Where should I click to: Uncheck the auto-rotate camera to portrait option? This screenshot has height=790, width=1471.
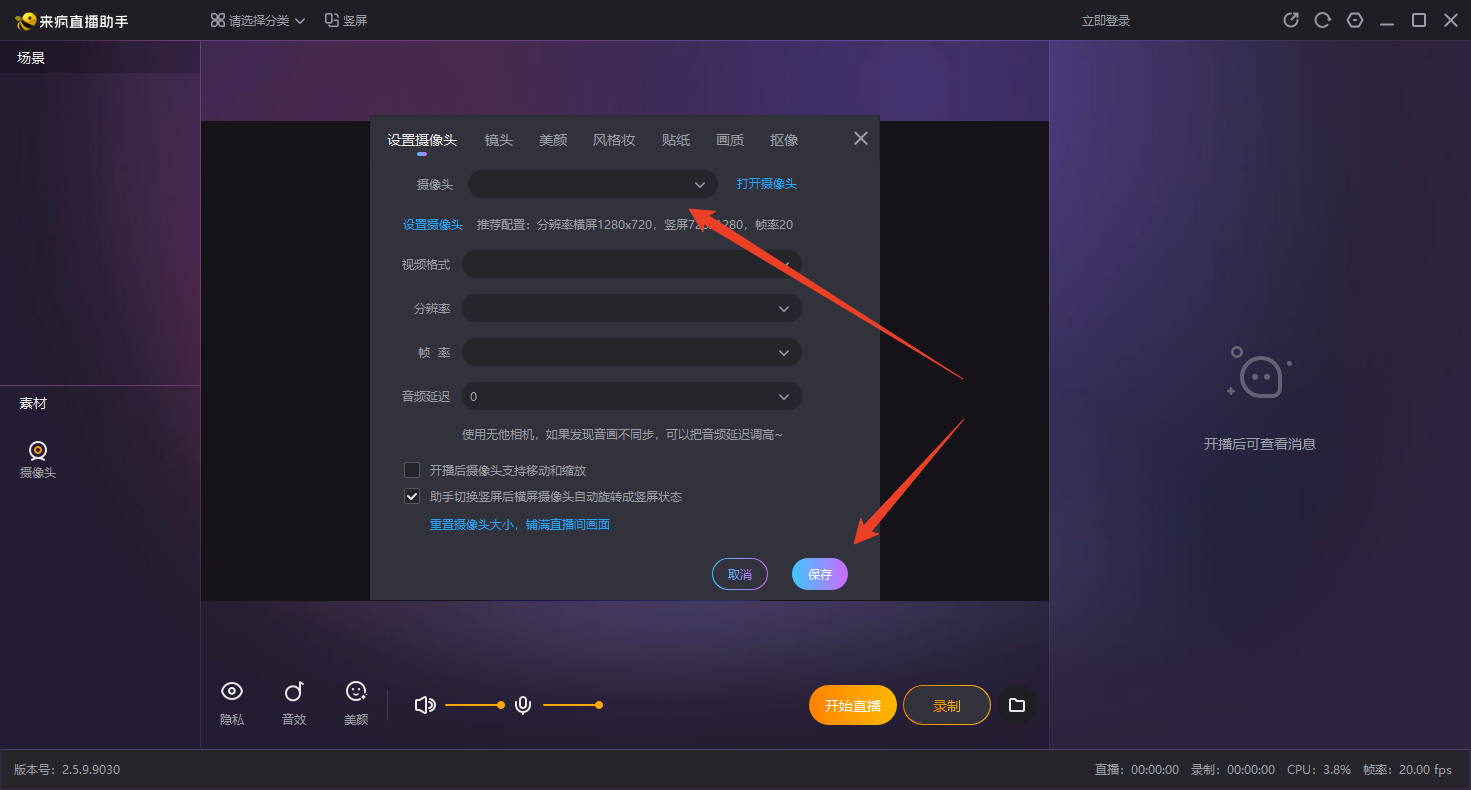click(411, 495)
